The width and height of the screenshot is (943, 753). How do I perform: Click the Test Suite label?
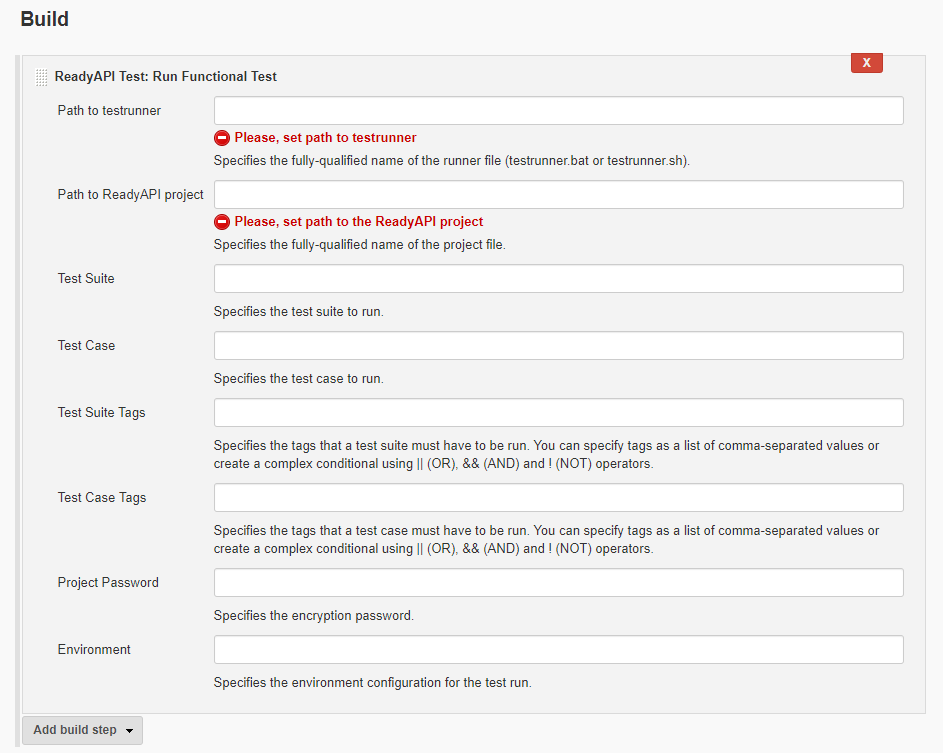[84, 278]
